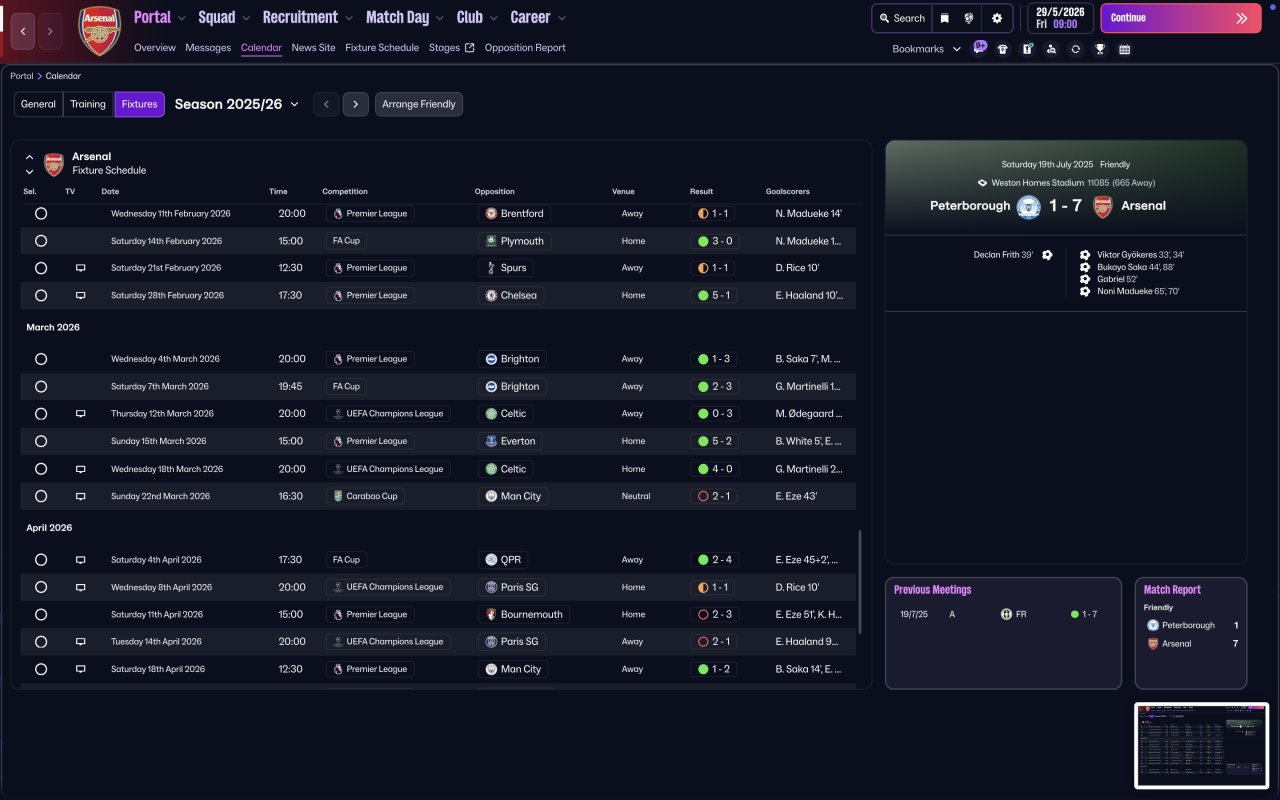Image resolution: width=1280 pixels, height=800 pixels.
Task: Open the Squad menu dropdown
Action: (225, 17)
